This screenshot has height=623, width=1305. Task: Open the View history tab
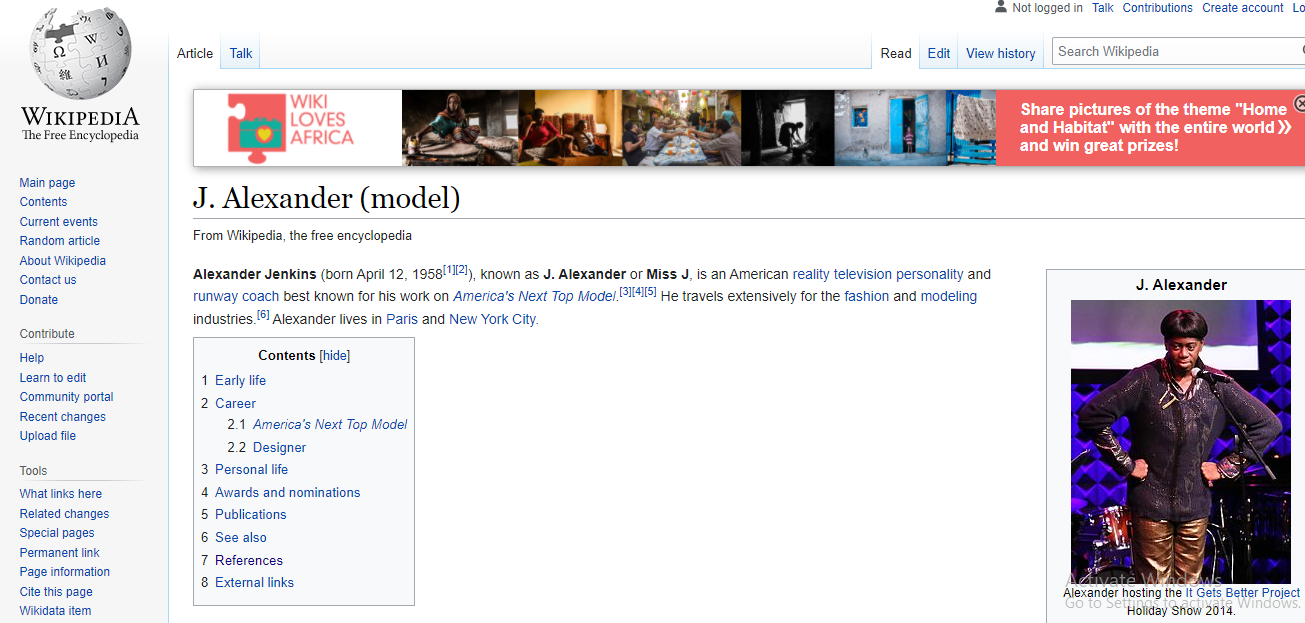coord(1001,53)
